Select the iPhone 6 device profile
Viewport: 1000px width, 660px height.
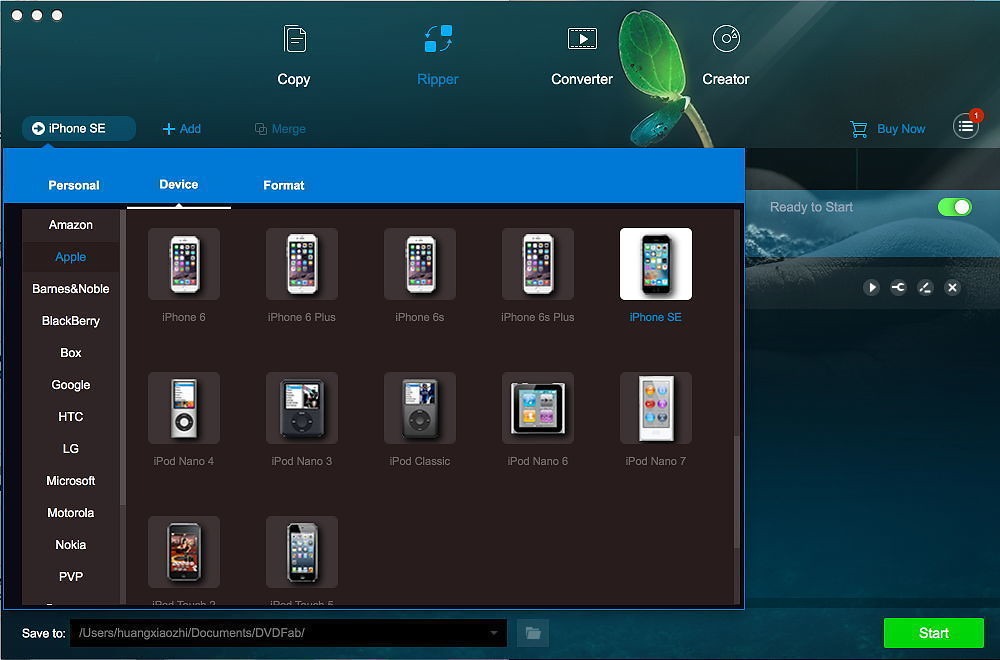[x=184, y=264]
